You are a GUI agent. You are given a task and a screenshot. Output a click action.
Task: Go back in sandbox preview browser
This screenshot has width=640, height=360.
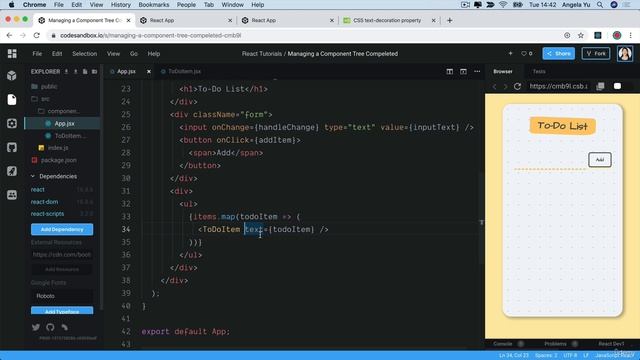(495, 86)
